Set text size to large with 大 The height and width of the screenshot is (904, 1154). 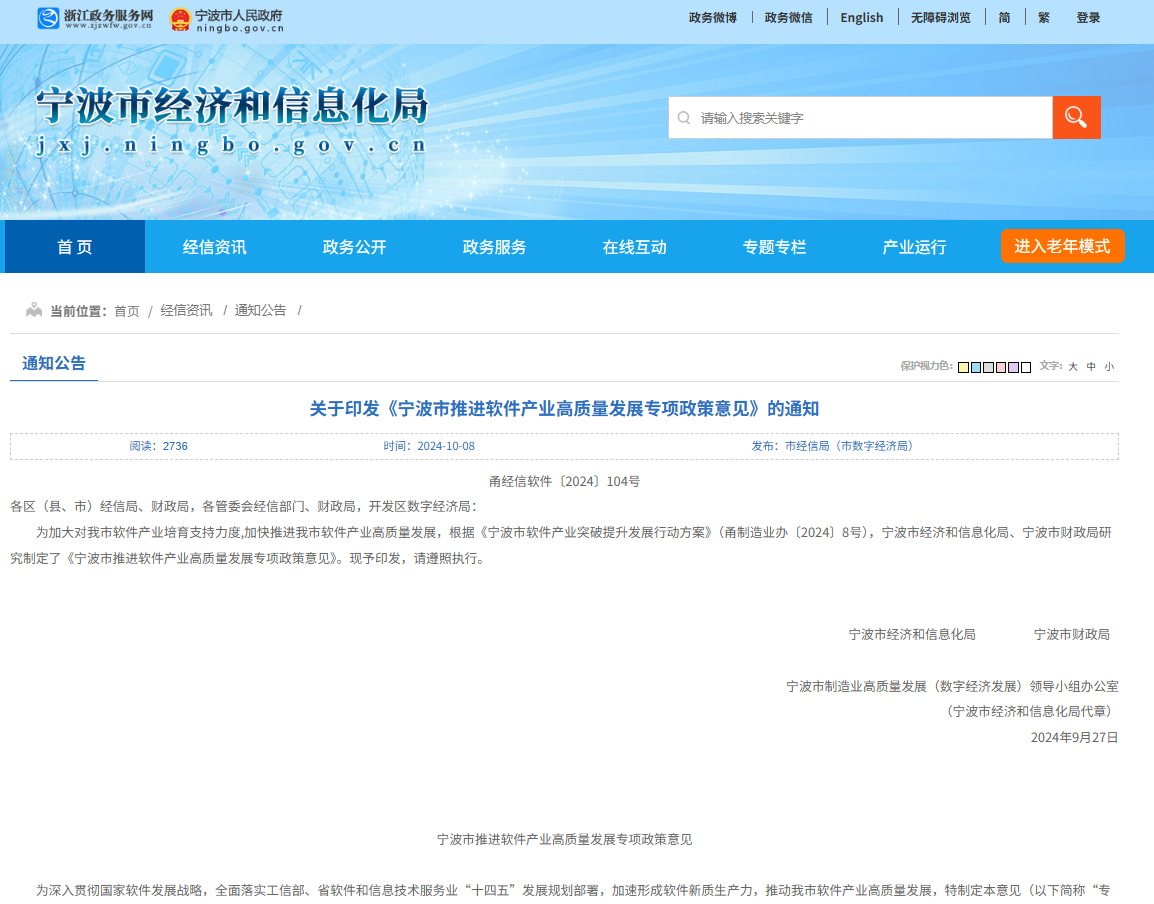point(1071,367)
